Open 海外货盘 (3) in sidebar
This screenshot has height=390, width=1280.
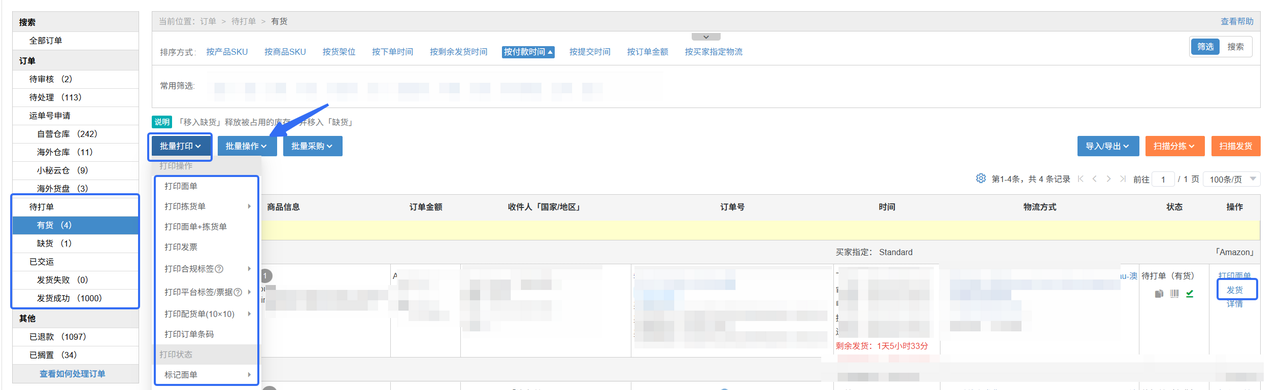(x=76, y=188)
